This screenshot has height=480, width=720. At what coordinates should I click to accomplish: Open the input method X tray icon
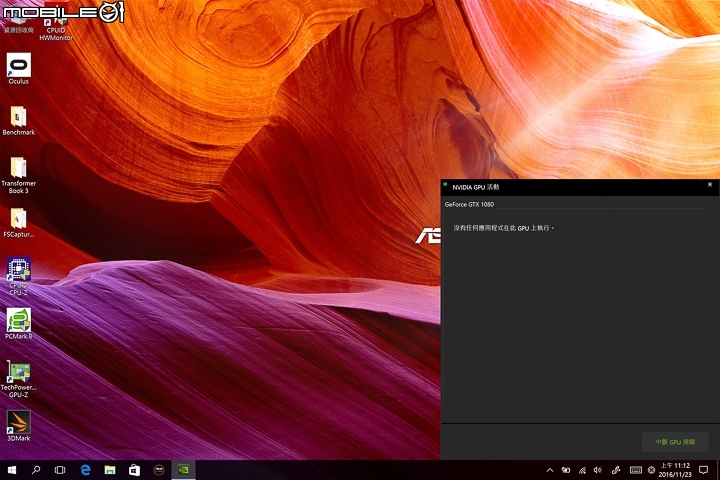coord(651,470)
